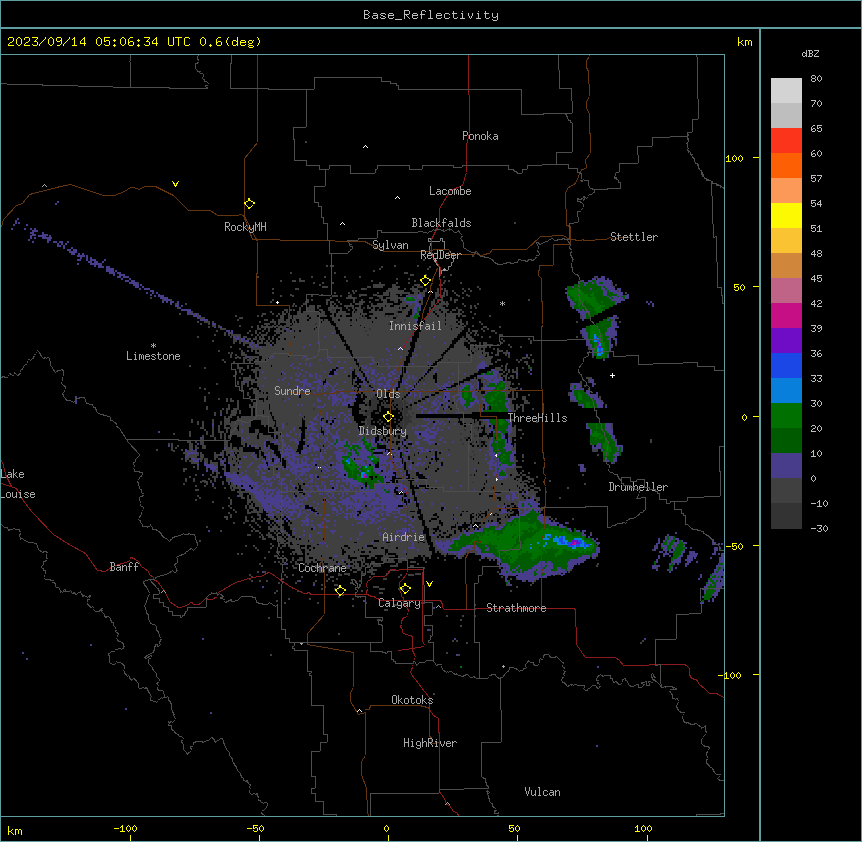Click the Strathmore city label
862x842 pixels.
516,608
